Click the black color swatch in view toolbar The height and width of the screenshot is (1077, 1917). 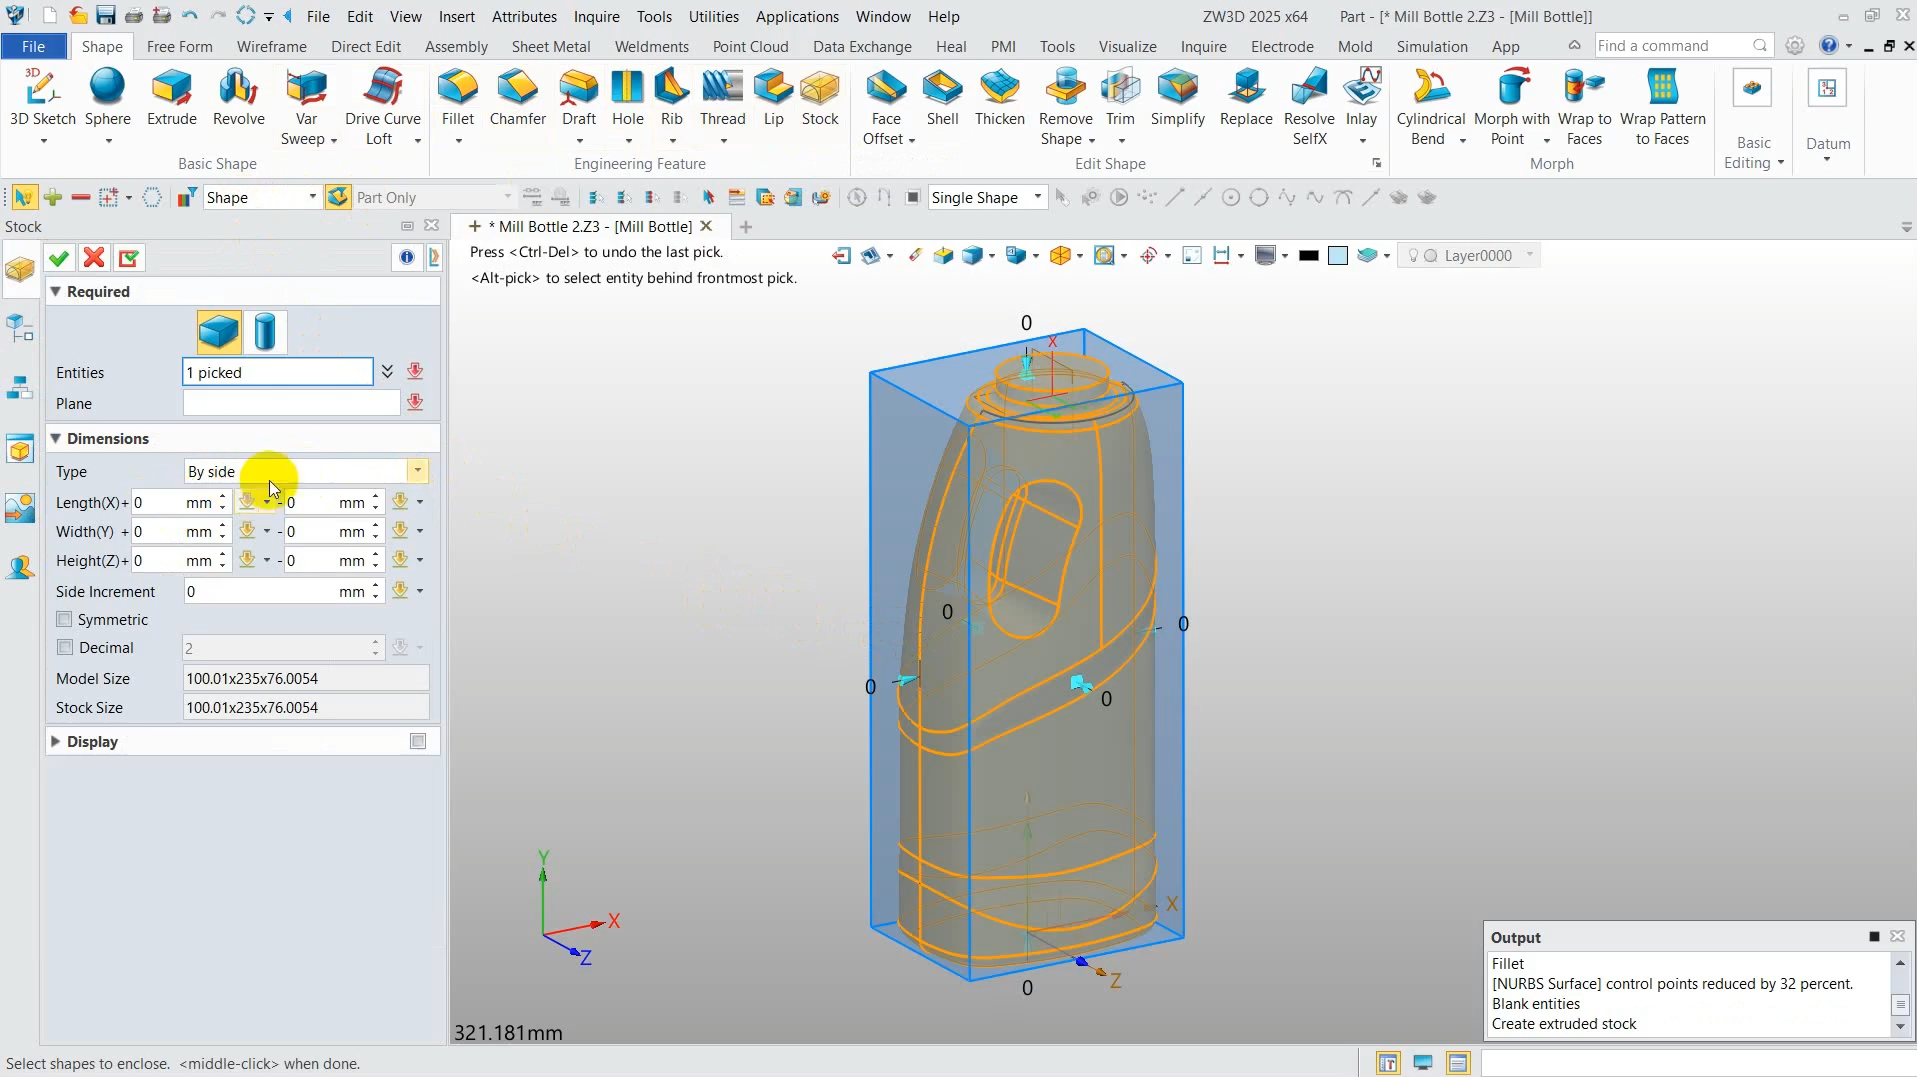(1308, 256)
